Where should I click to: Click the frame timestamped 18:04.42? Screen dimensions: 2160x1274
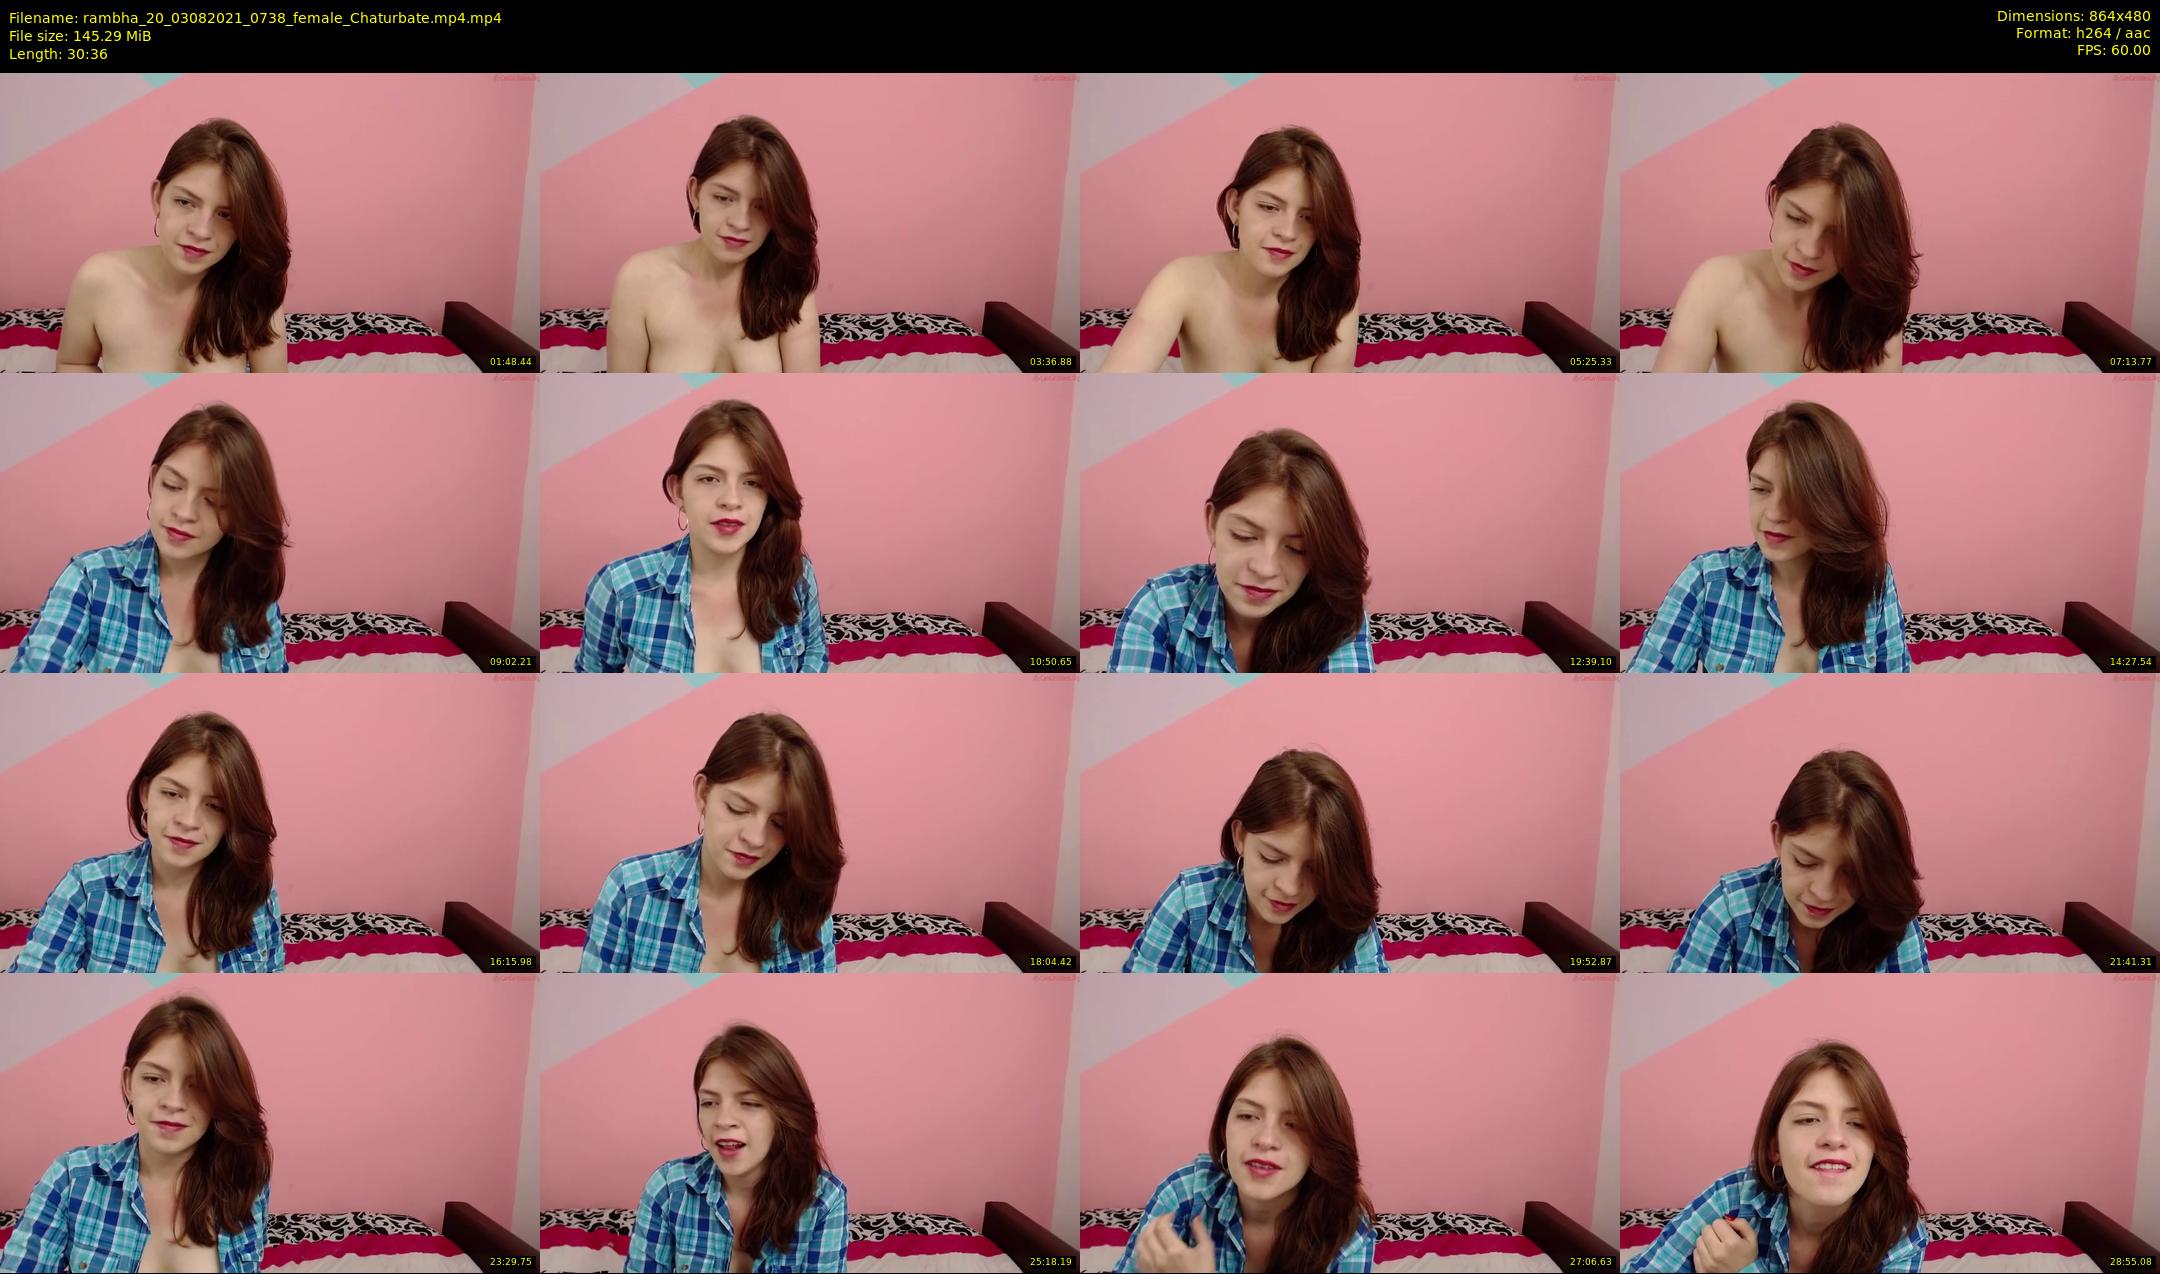tap(810, 822)
